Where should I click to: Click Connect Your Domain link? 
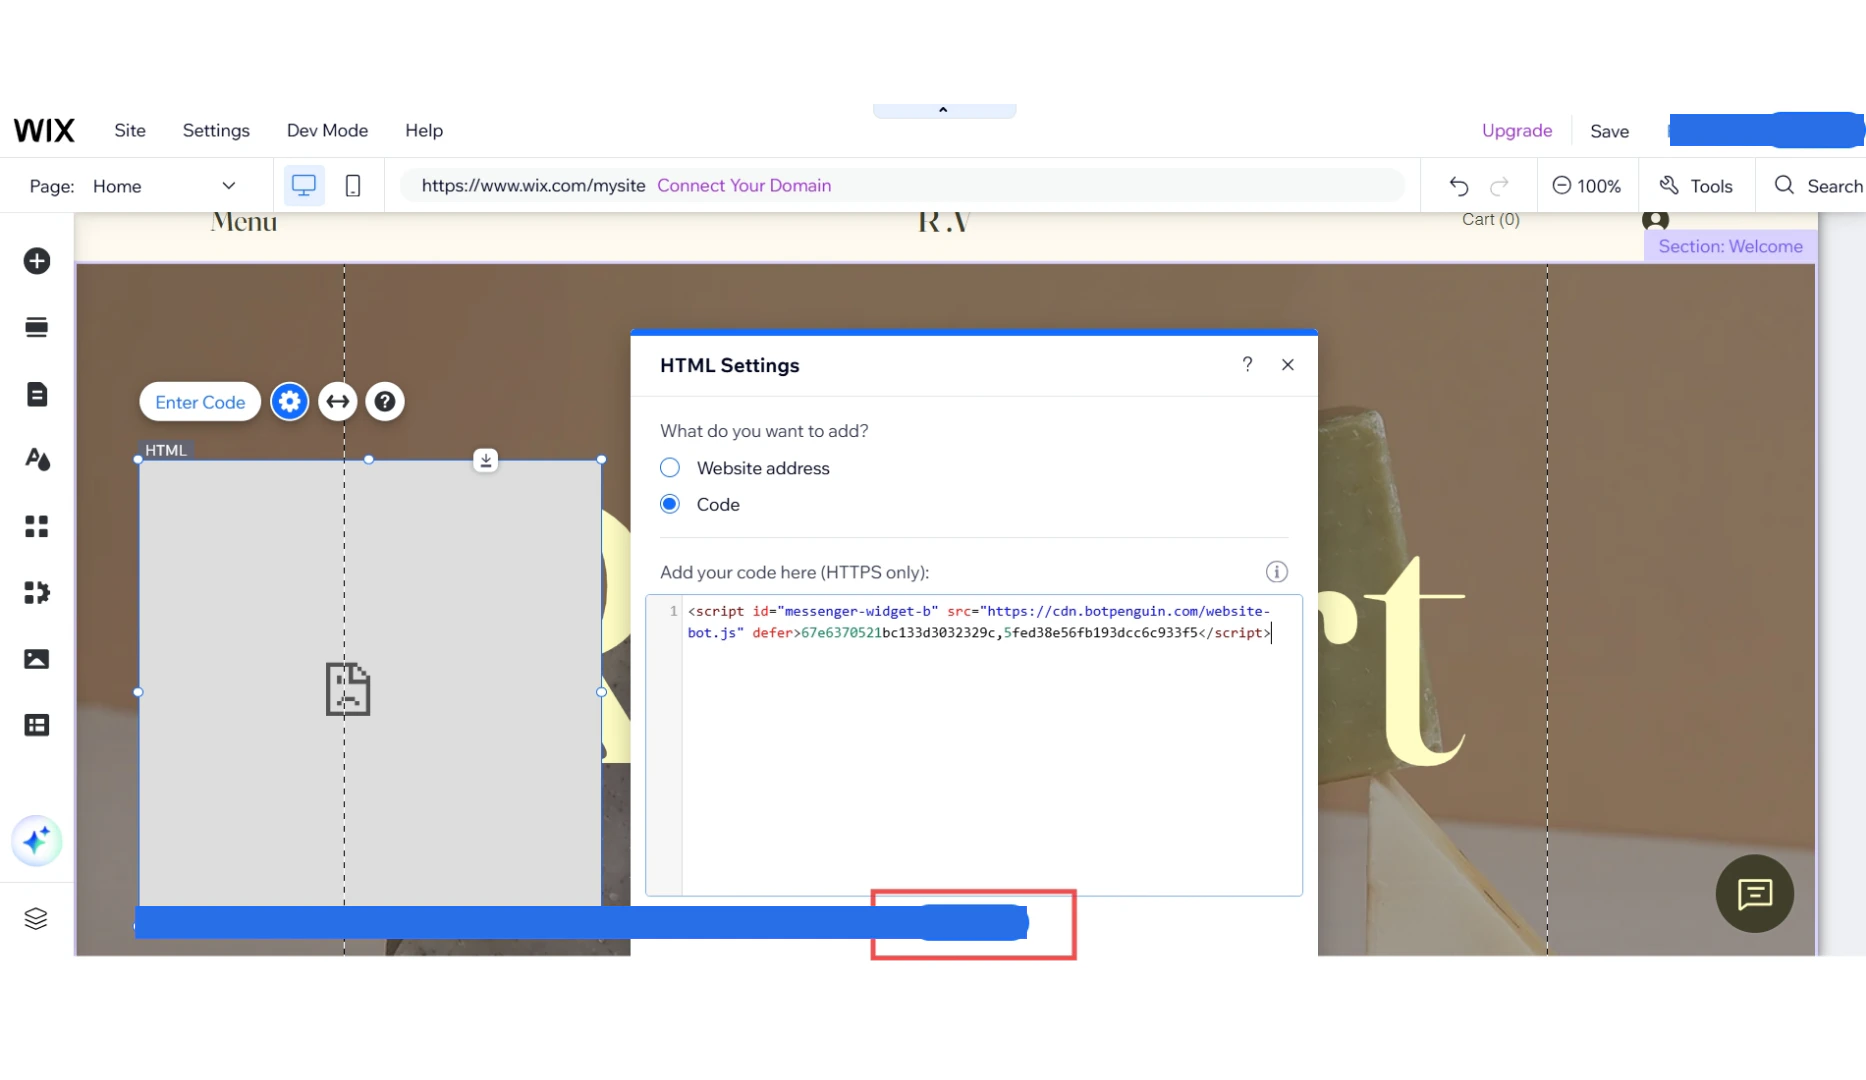click(x=744, y=185)
